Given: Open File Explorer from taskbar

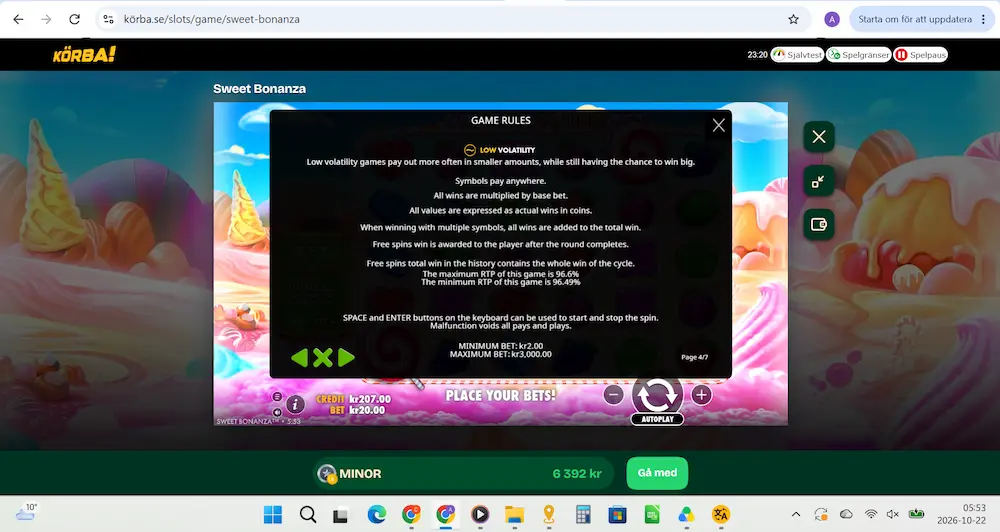Looking at the screenshot, I should [x=514, y=514].
